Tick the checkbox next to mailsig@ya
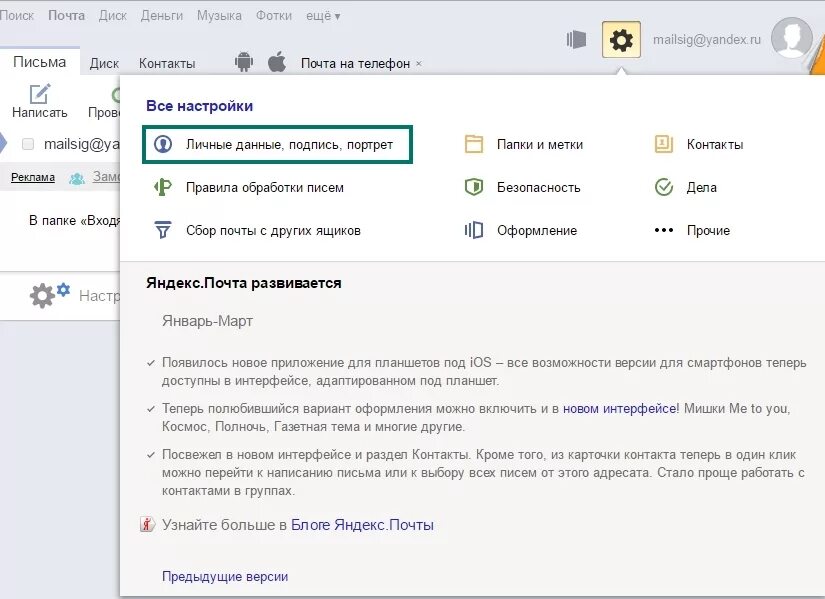 click(x=28, y=144)
